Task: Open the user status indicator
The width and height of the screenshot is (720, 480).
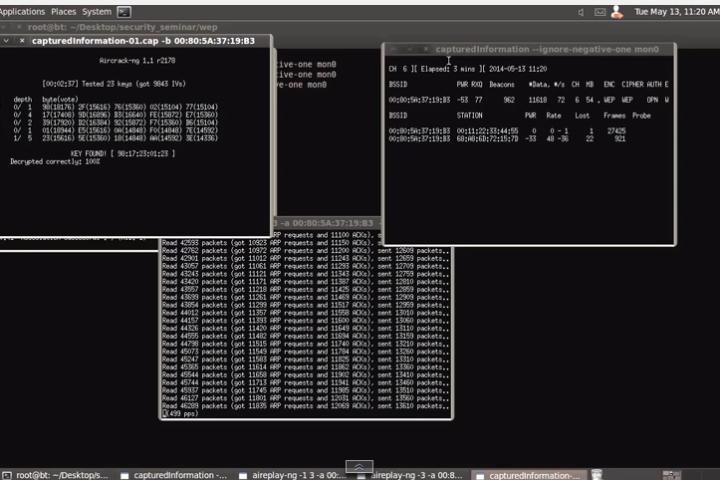Action: (617, 12)
